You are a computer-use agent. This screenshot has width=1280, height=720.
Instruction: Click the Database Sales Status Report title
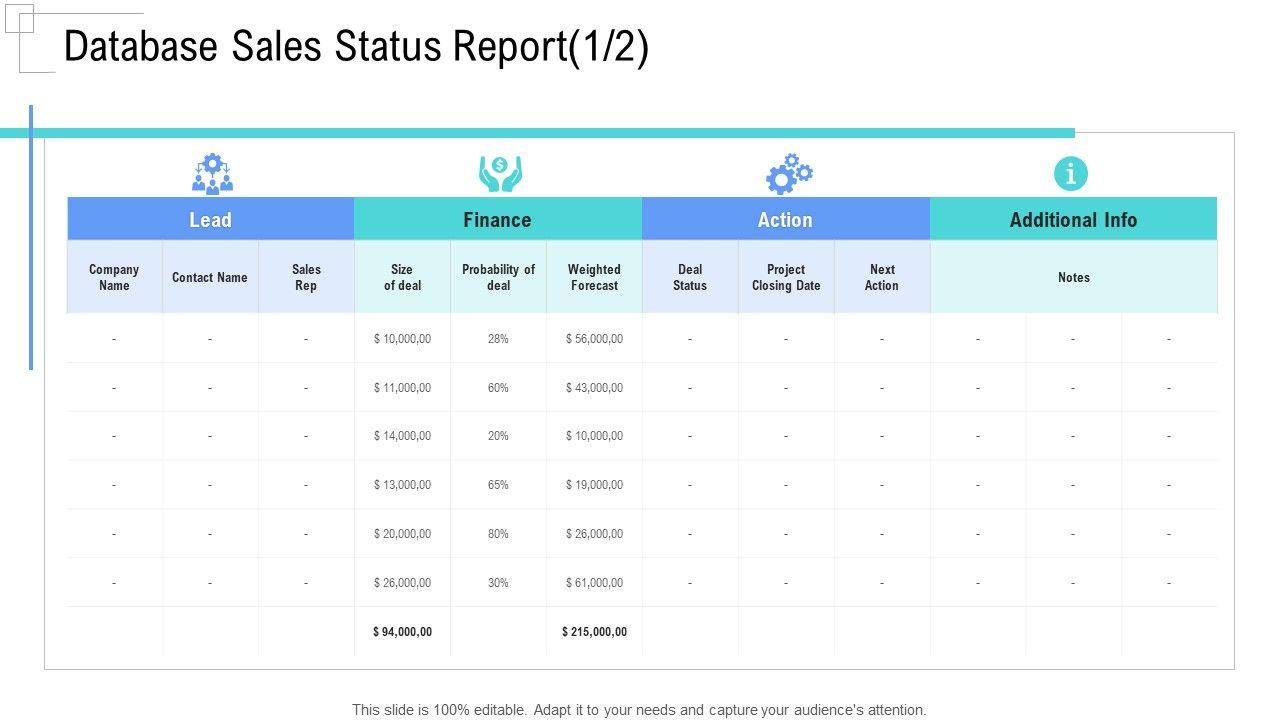356,47
